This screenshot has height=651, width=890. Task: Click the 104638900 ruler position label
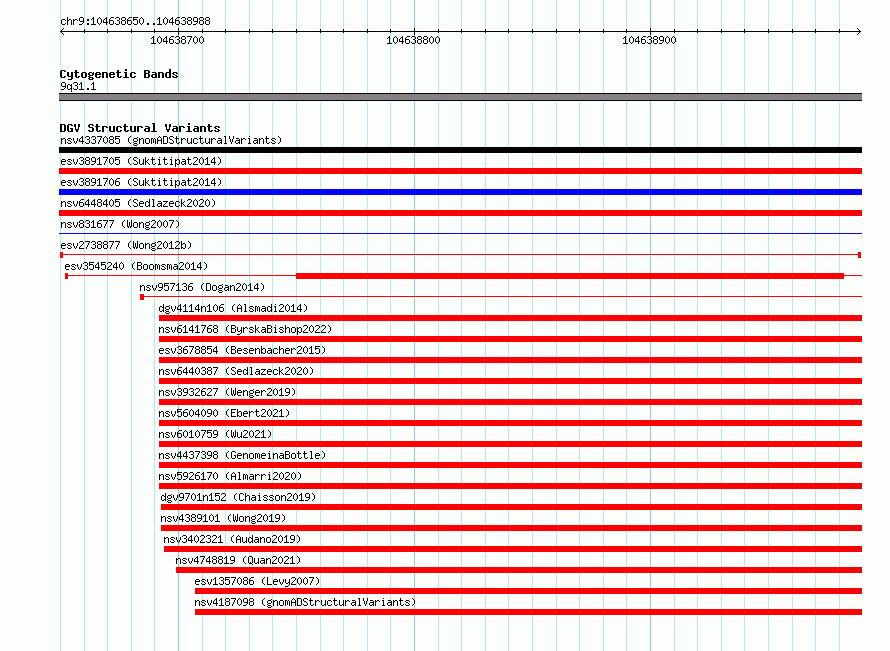coord(649,40)
